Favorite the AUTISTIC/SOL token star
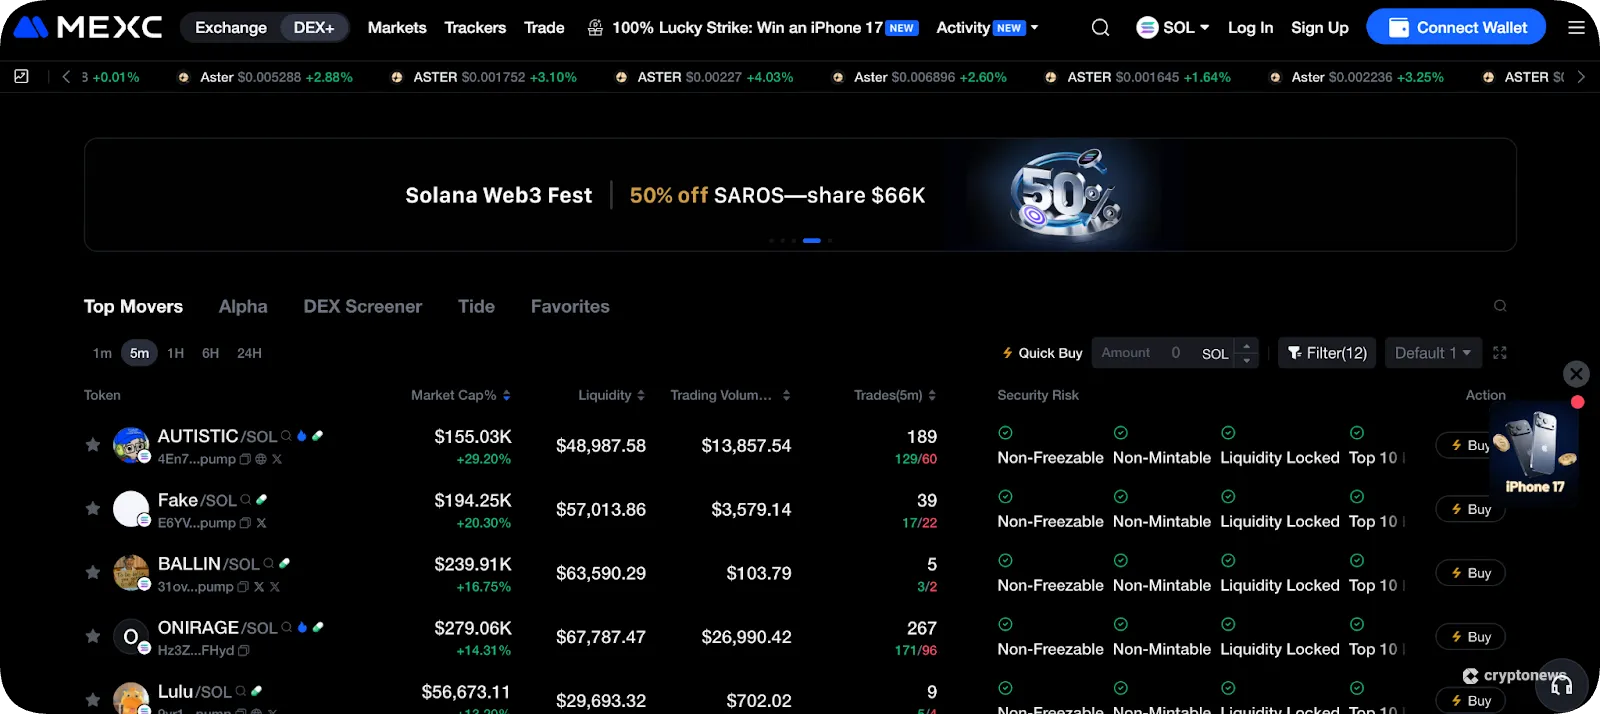Viewport: 1600px width, 714px height. point(93,445)
